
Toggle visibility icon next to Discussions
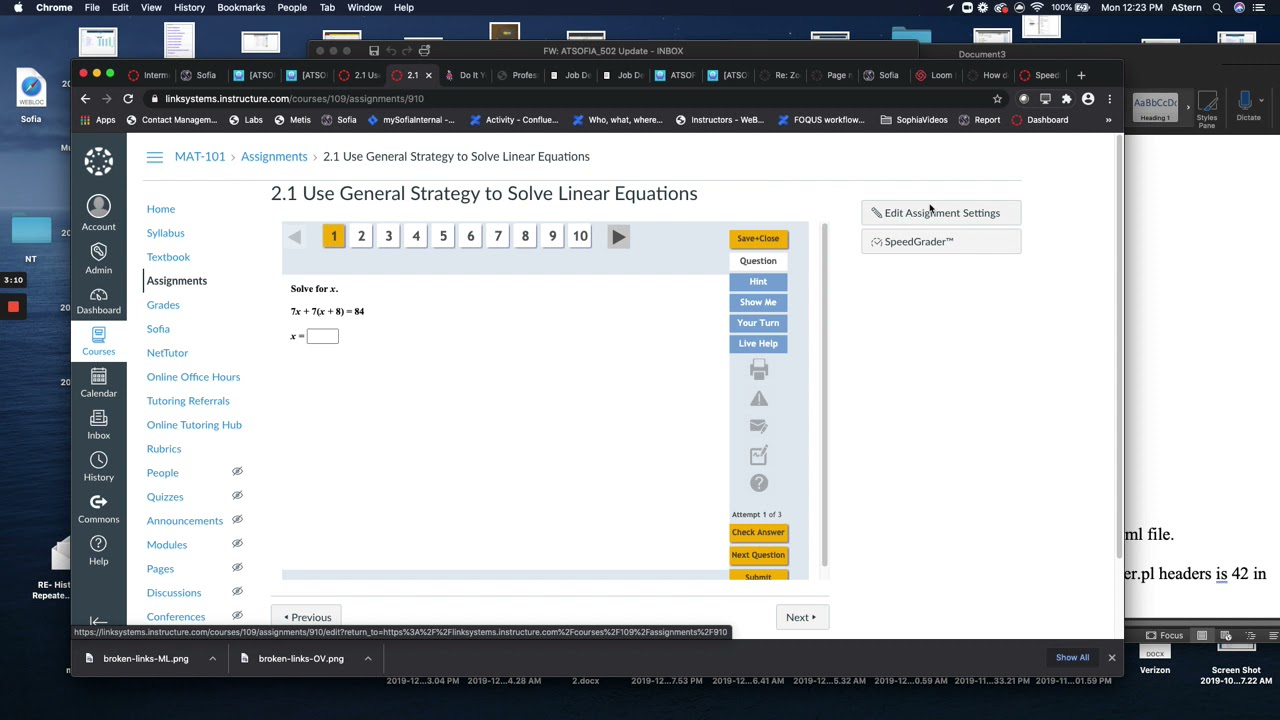click(237, 592)
